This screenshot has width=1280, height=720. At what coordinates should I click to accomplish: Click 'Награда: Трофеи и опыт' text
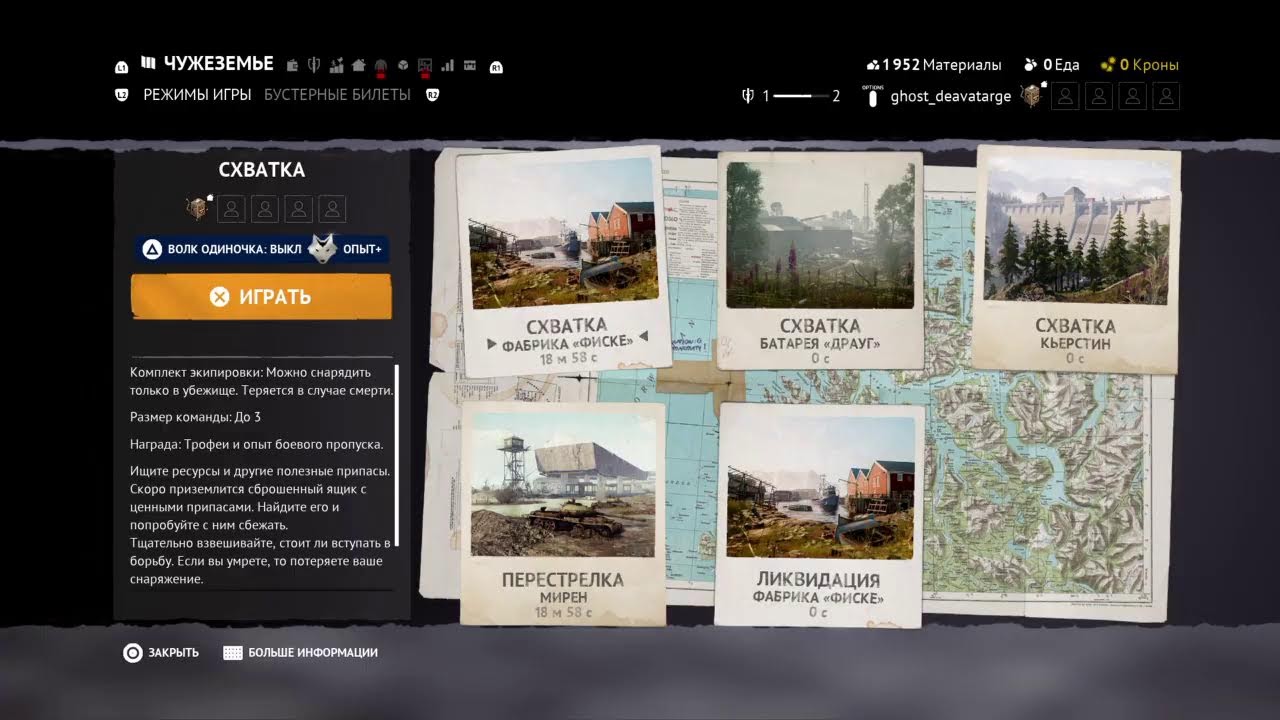[256, 444]
